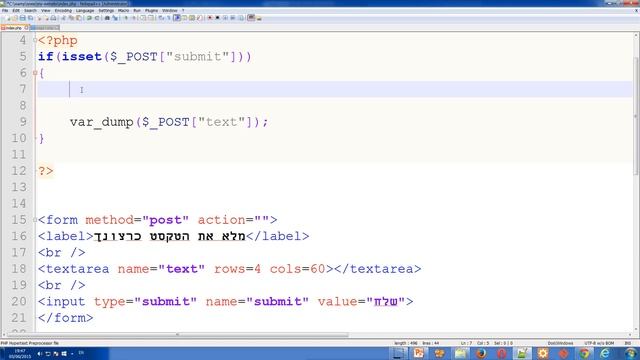Viewport: 640px width, 360px height.
Task: Toggle synchronized horizontal scrolling
Action: [151, 18]
